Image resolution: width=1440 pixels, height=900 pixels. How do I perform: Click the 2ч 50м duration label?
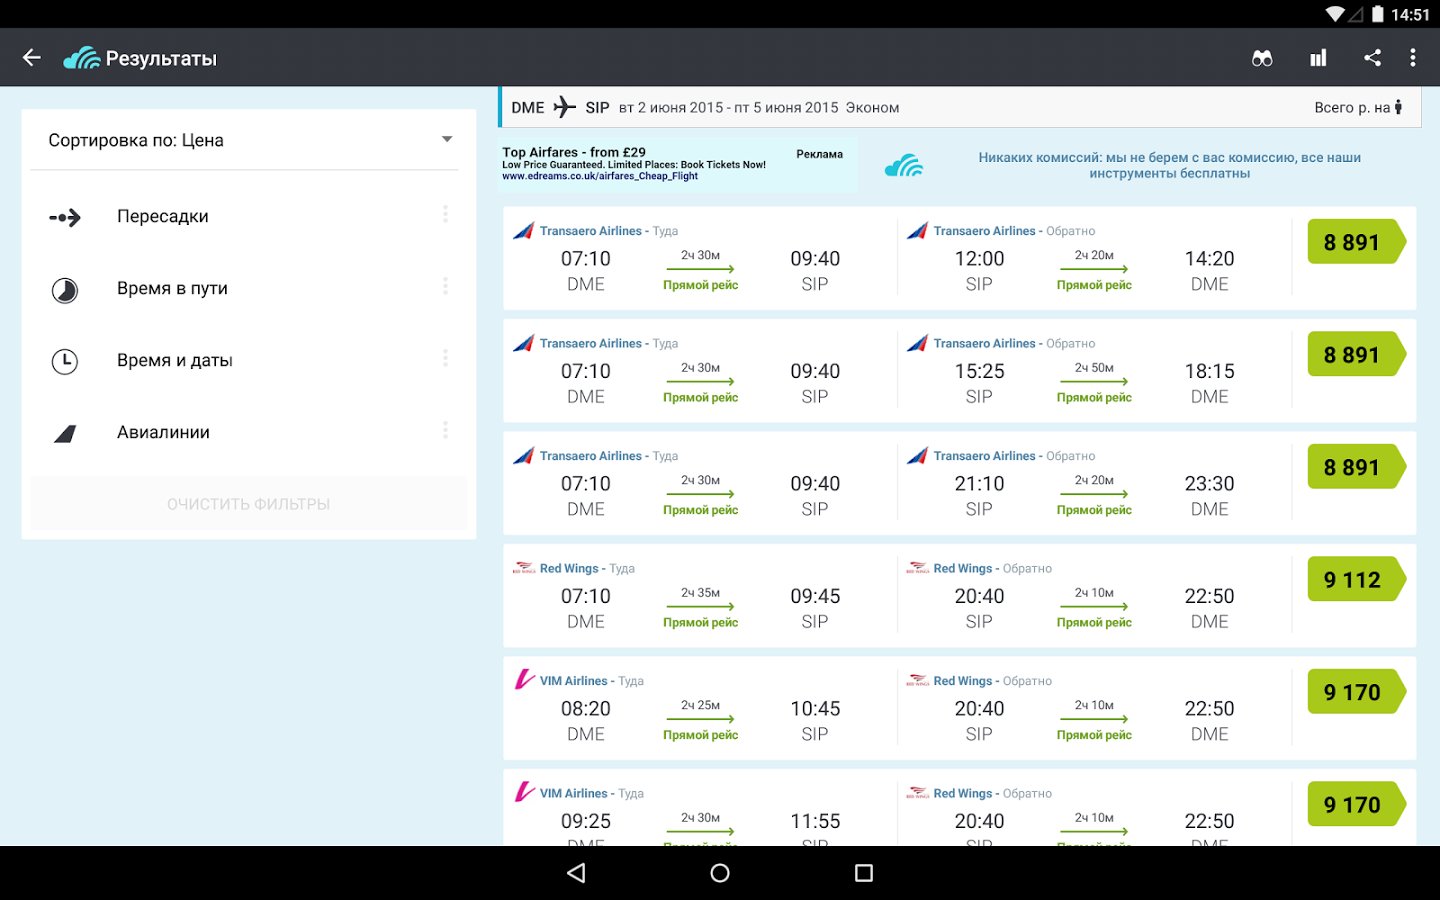(x=1094, y=368)
